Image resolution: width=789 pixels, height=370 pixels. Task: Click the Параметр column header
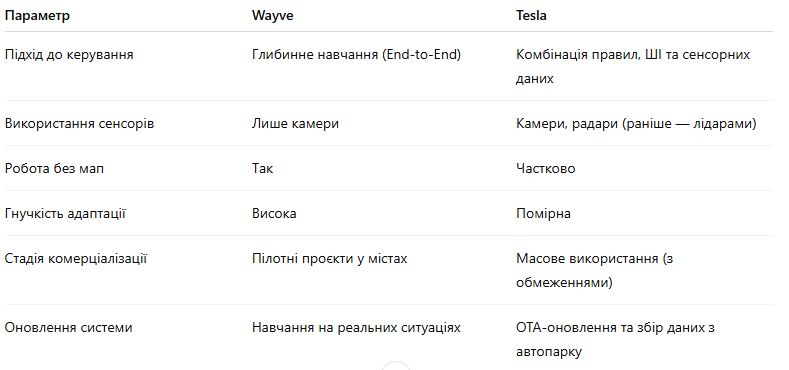point(37,16)
